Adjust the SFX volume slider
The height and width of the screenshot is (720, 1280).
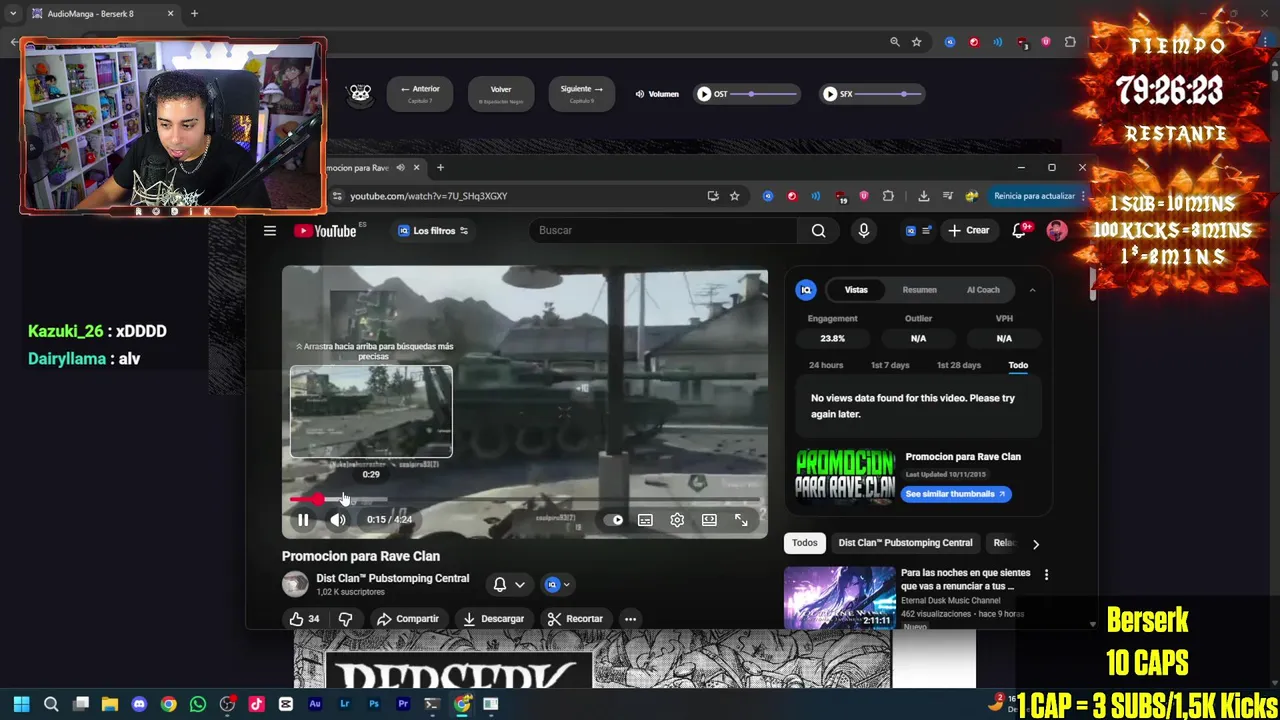tap(889, 94)
